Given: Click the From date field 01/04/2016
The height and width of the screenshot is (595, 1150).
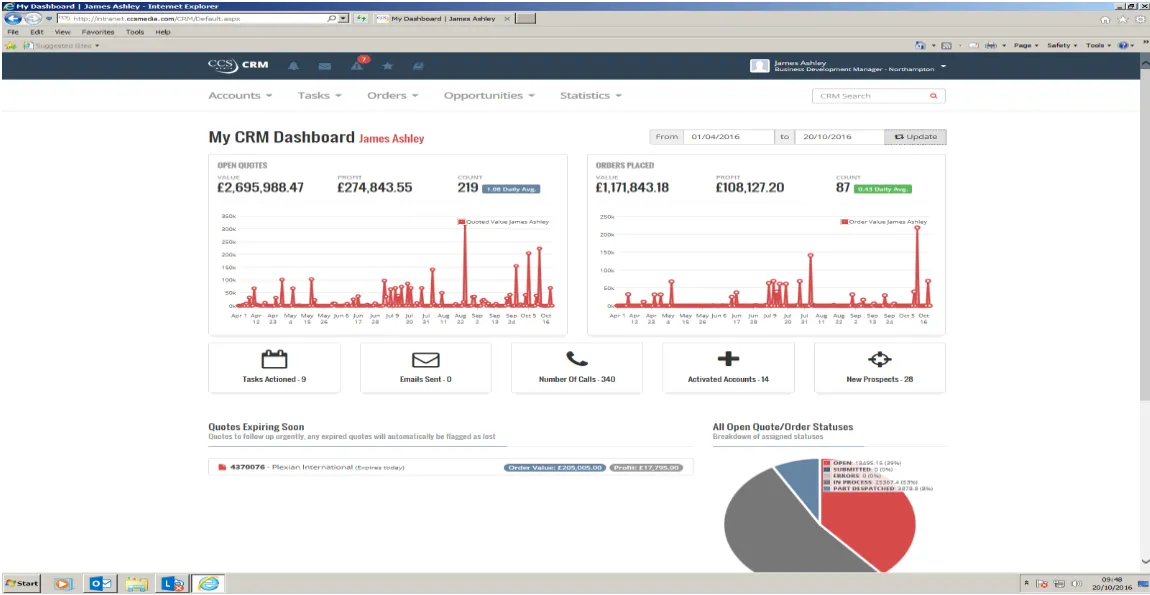Looking at the screenshot, I should (728, 136).
